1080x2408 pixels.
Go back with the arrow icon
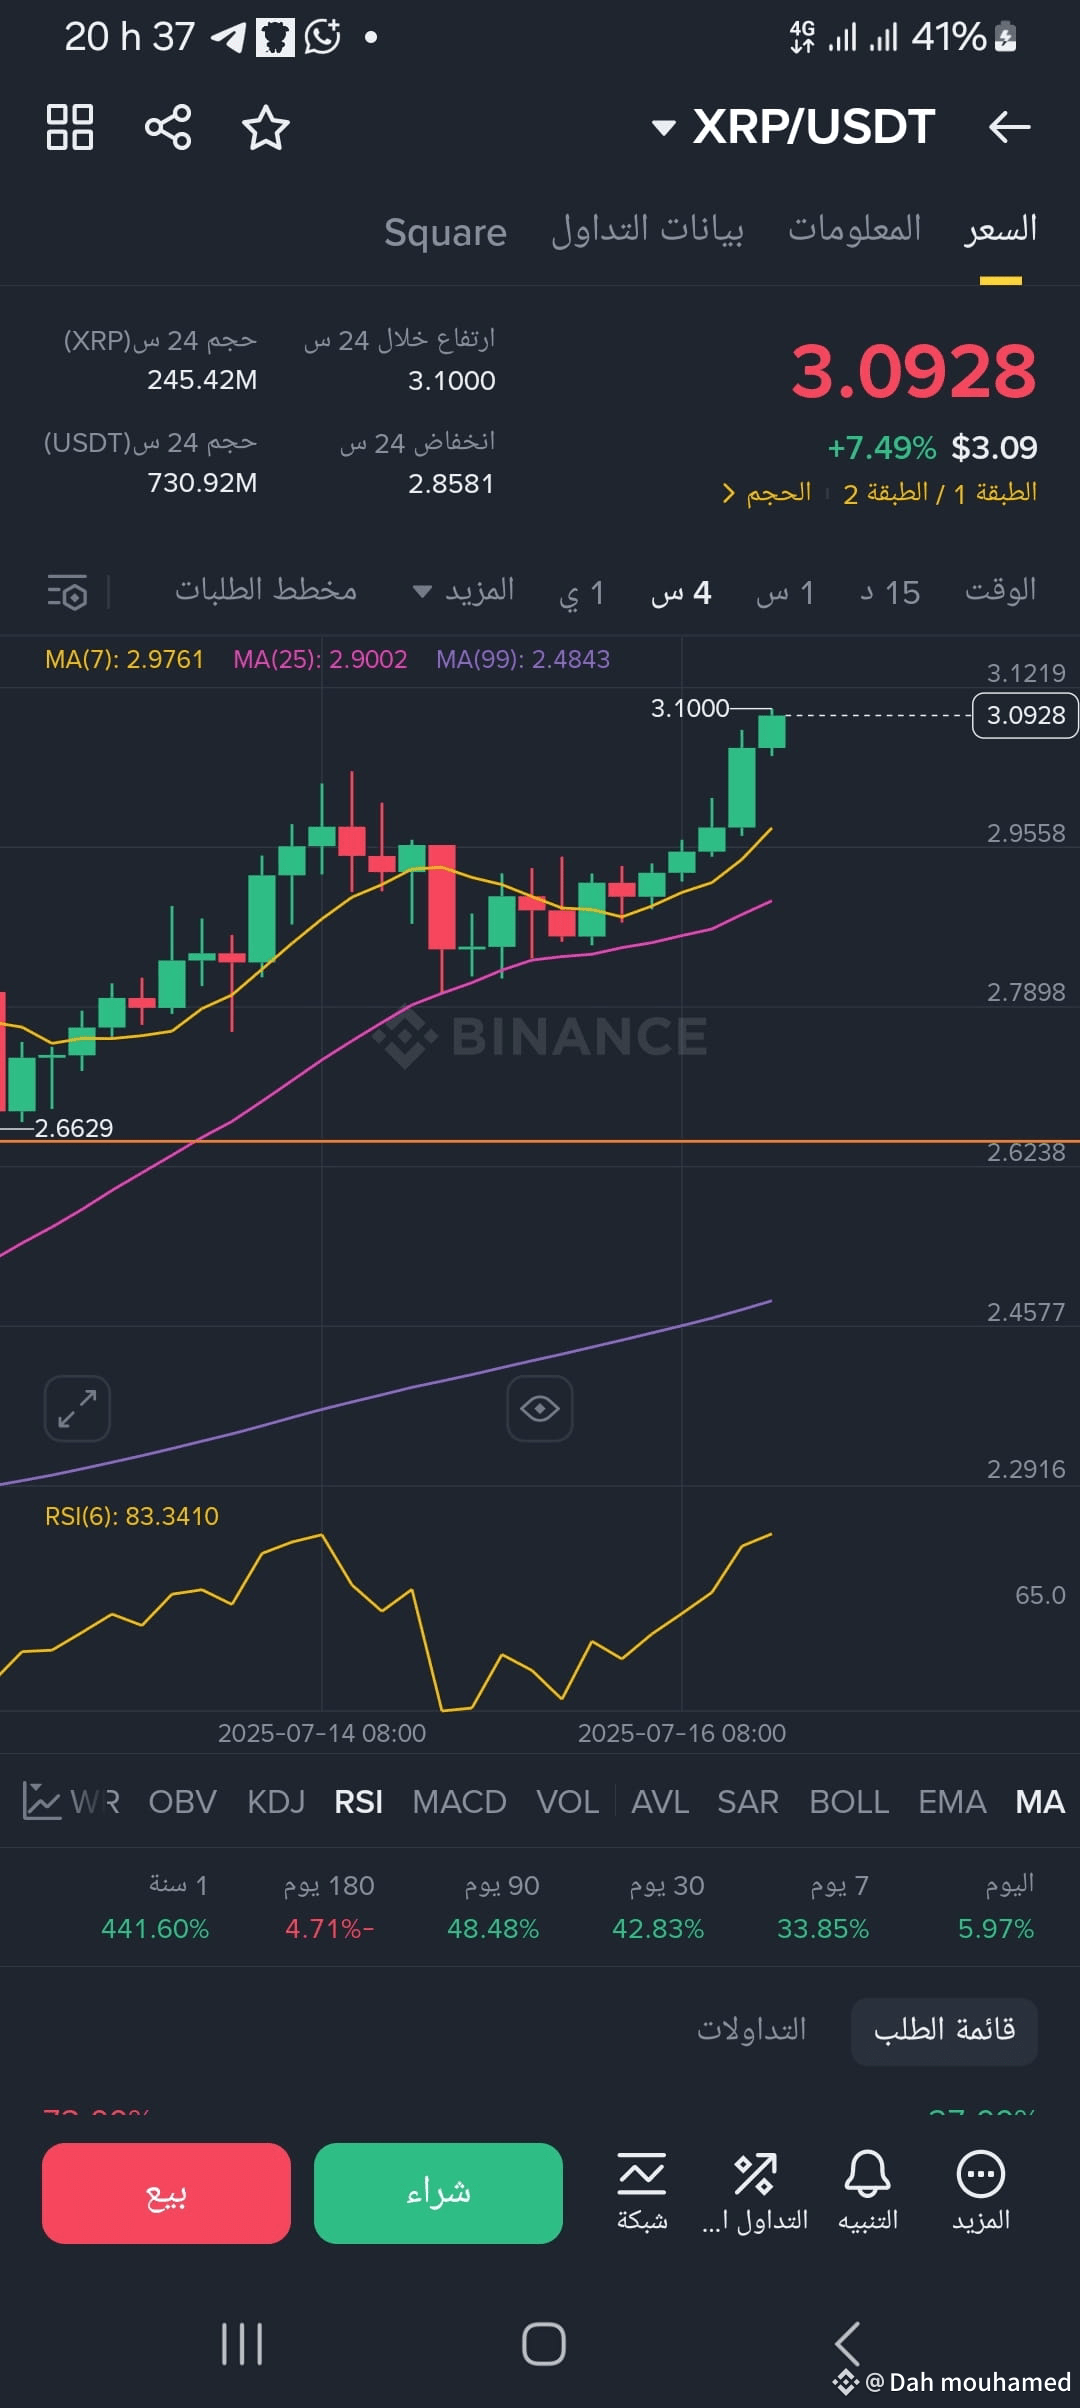point(1009,127)
